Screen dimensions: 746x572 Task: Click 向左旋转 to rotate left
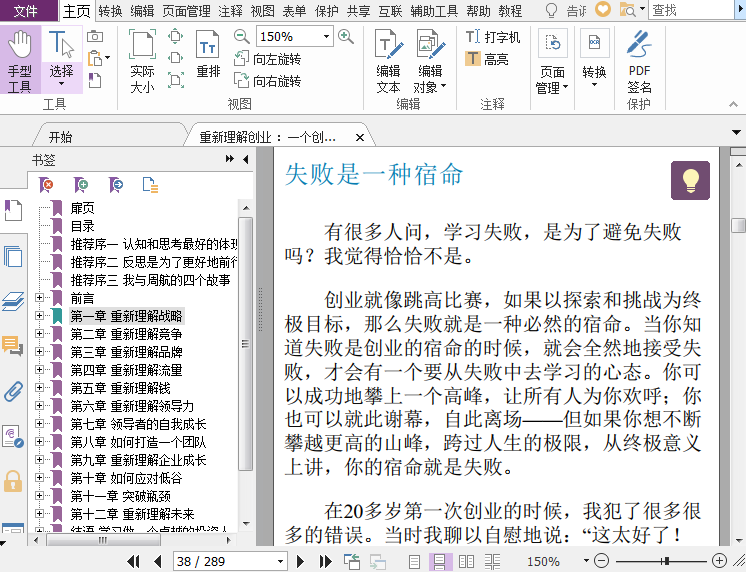tap(267, 59)
